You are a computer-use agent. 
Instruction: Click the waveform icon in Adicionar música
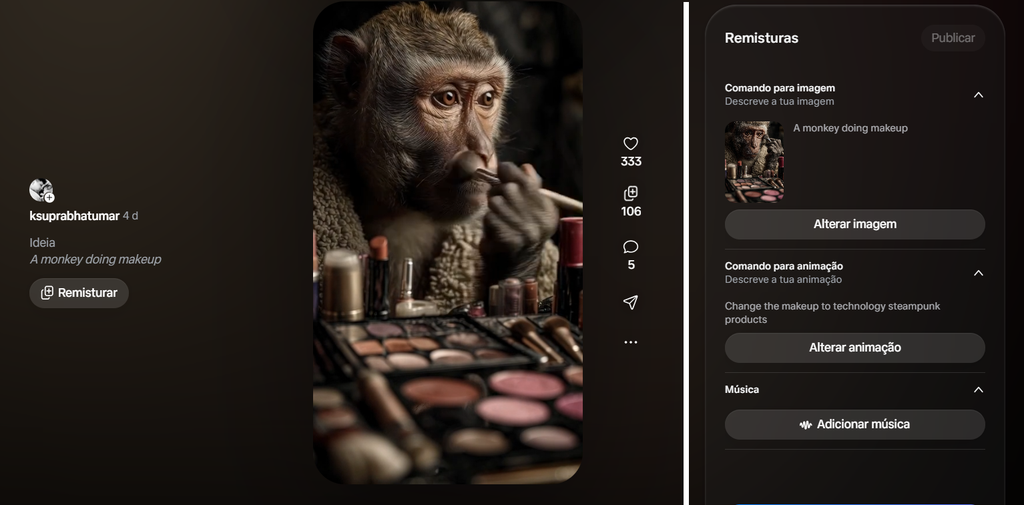pos(805,425)
